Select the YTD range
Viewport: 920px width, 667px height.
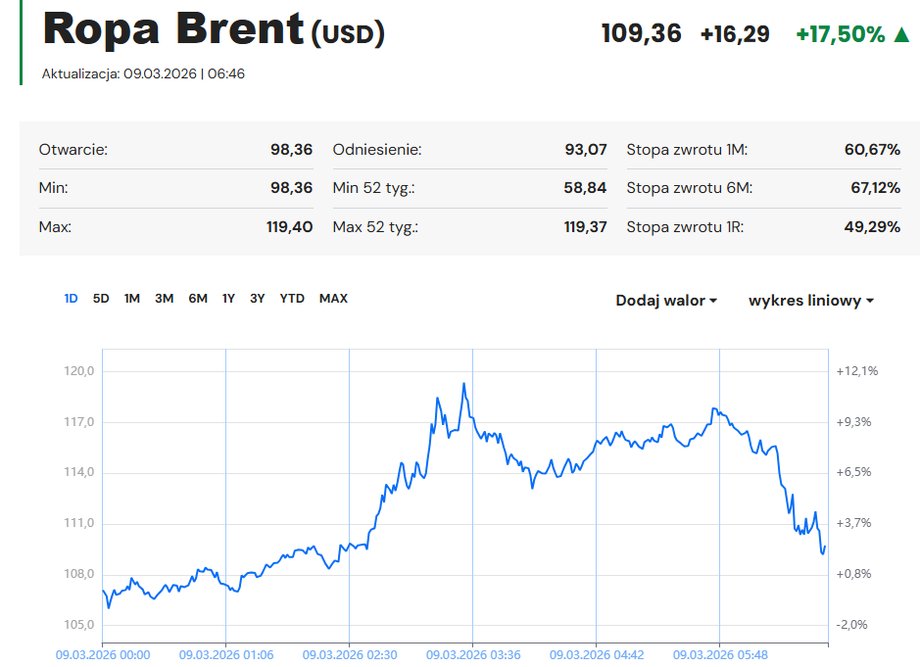tap(292, 298)
